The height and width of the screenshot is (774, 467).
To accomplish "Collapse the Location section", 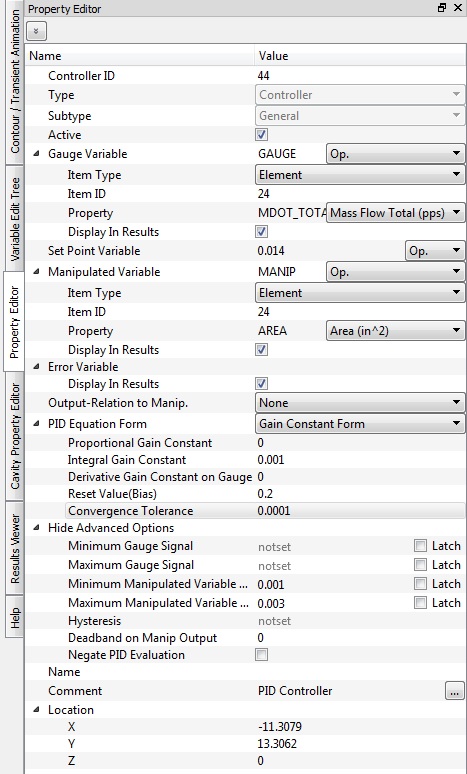I will [x=37, y=709].
